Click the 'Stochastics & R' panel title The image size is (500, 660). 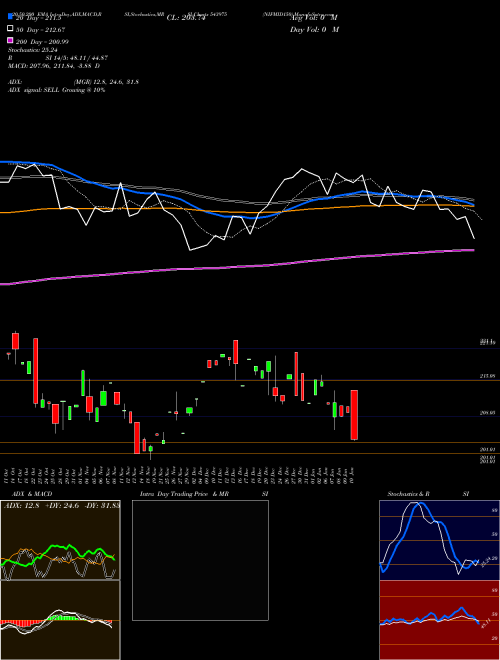[408, 494]
